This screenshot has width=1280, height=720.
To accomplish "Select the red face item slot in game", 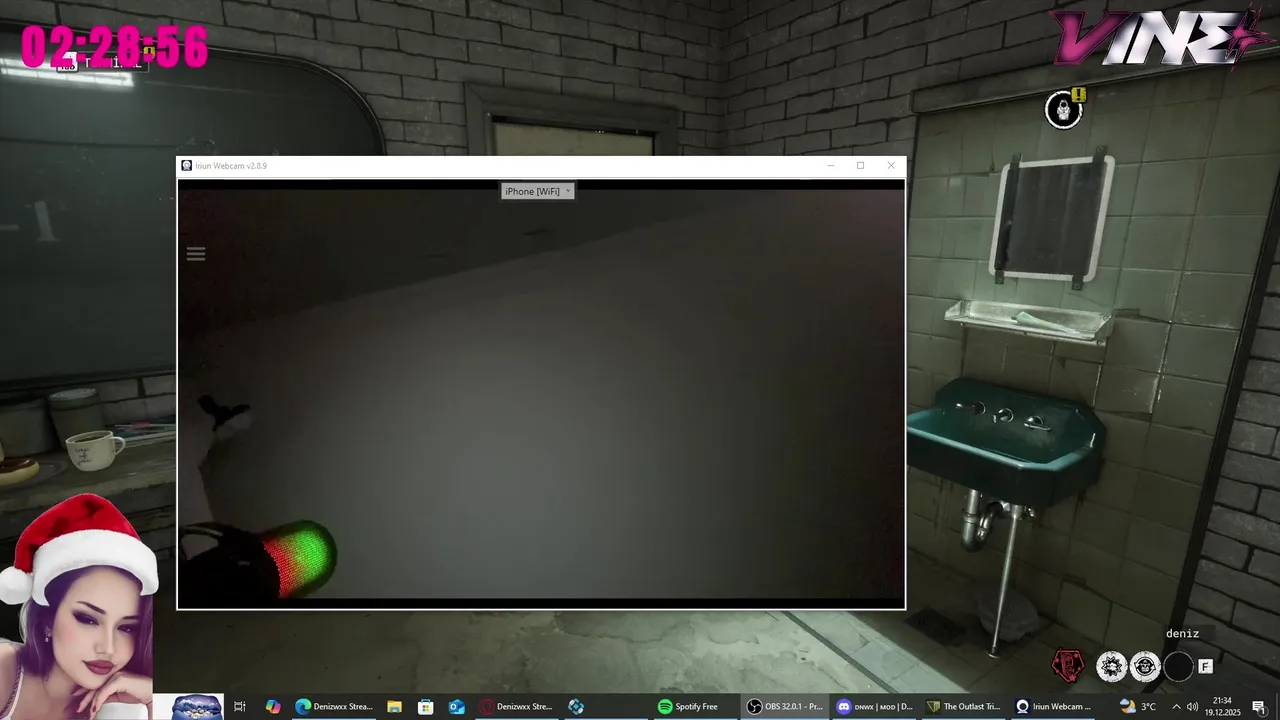I will click(x=1068, y=666).
